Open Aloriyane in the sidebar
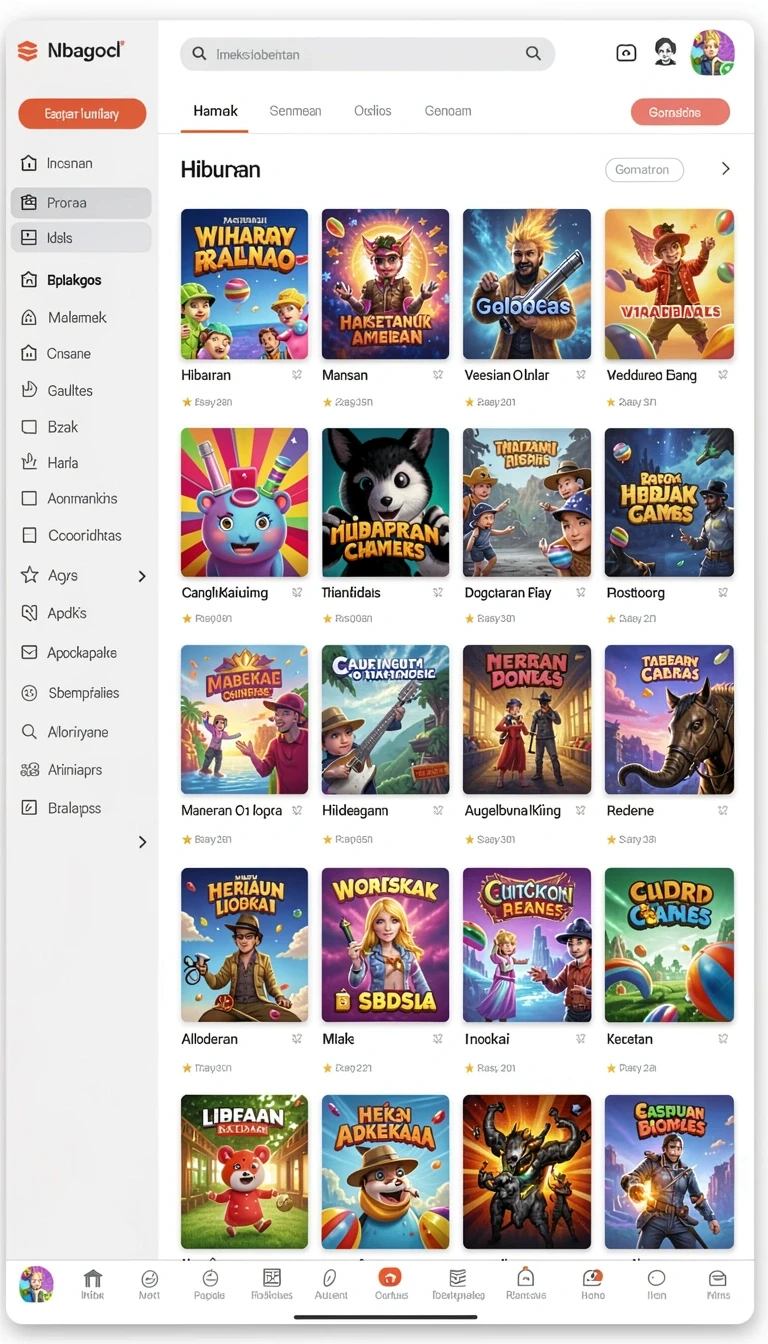This screenshot has width=768, height=1344. pyautogui.click(x=78, y=732)
